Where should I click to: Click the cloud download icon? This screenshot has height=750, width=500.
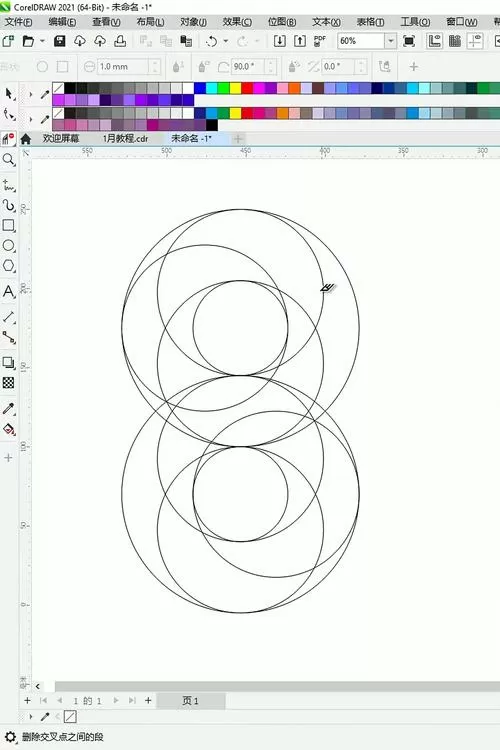[x=80, y=41]
